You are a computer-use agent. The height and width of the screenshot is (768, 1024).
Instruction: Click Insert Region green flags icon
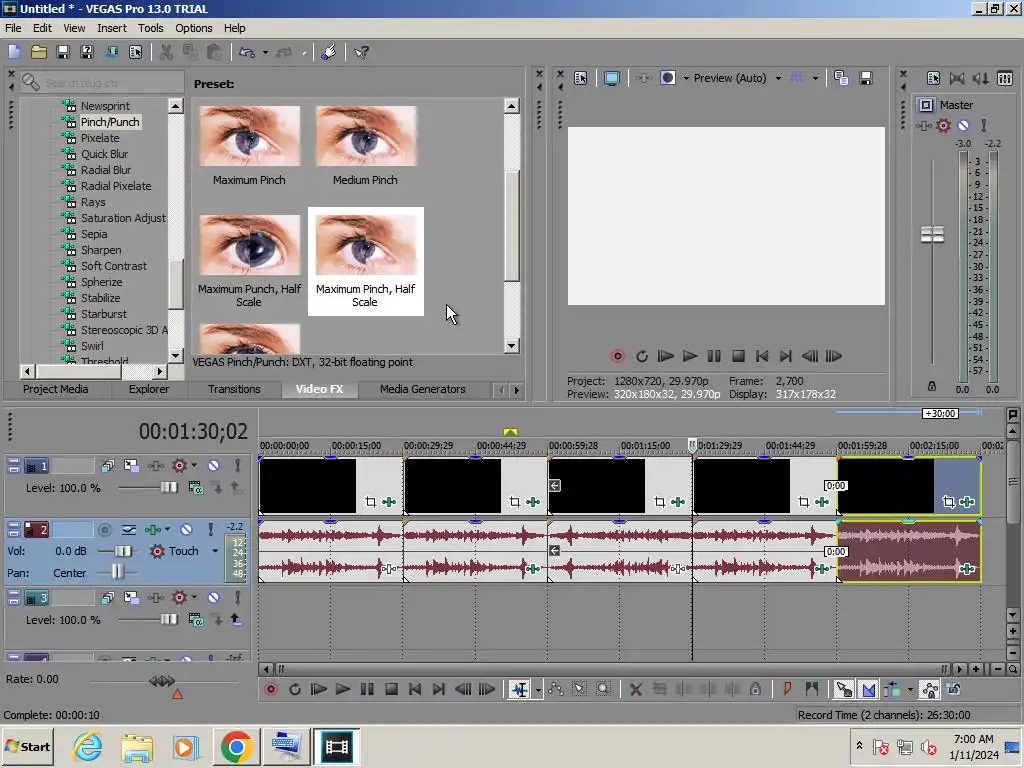pos(812,690)
